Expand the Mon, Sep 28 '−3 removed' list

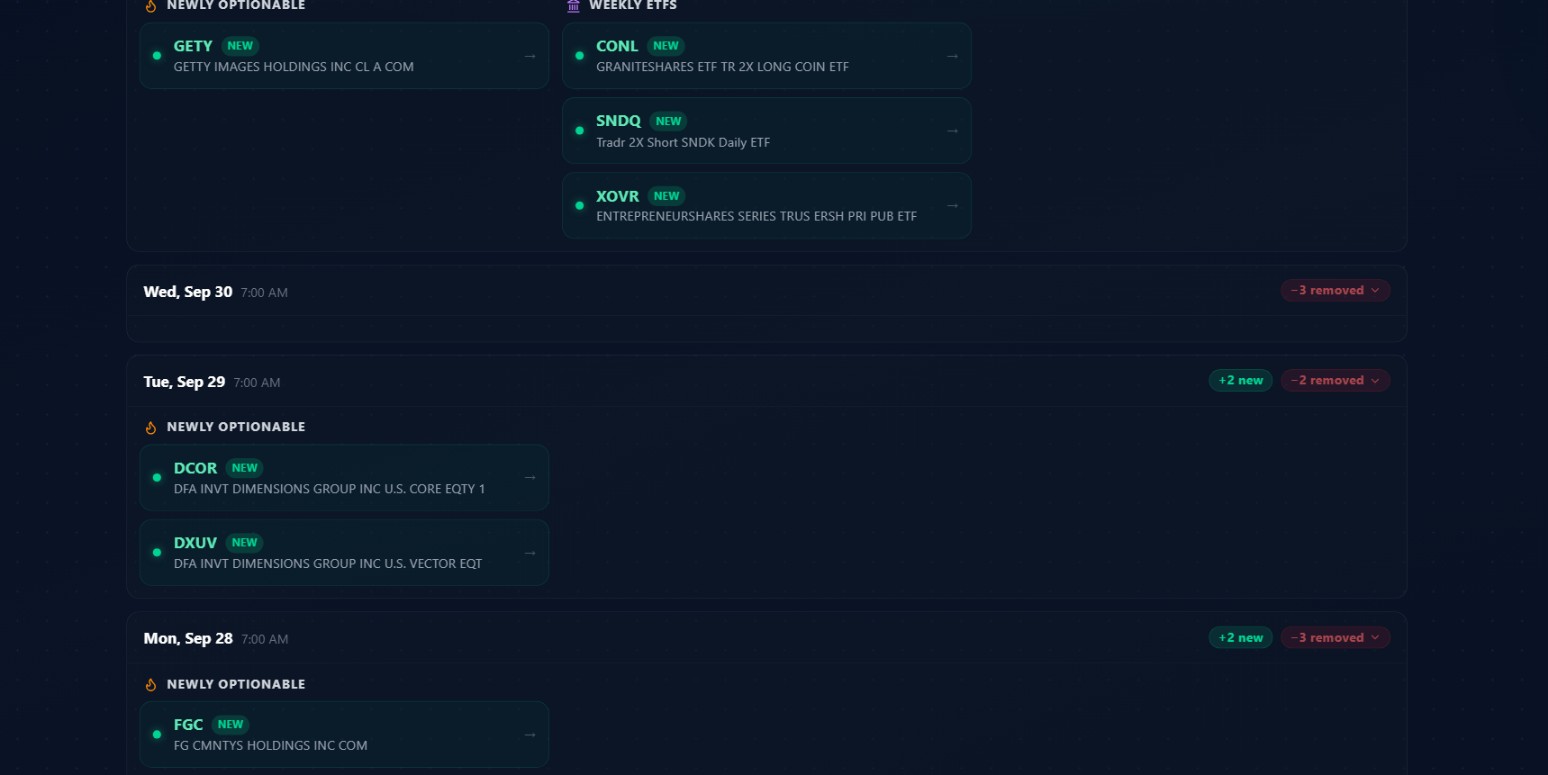tap(1335, 637)
